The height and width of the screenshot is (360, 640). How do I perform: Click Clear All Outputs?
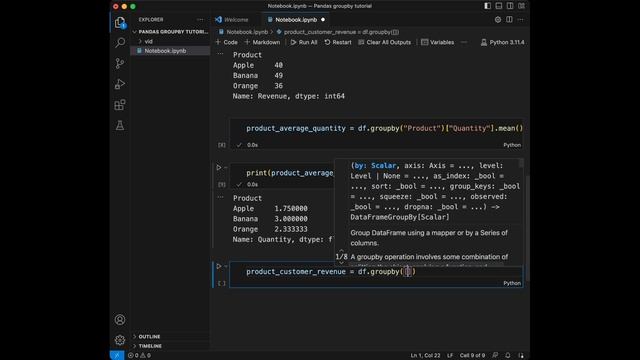coord(384,42)
